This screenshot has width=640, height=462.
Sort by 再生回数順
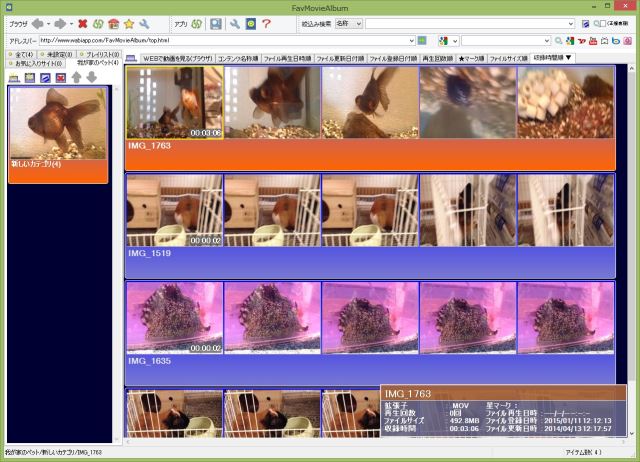tap(438, 59)
